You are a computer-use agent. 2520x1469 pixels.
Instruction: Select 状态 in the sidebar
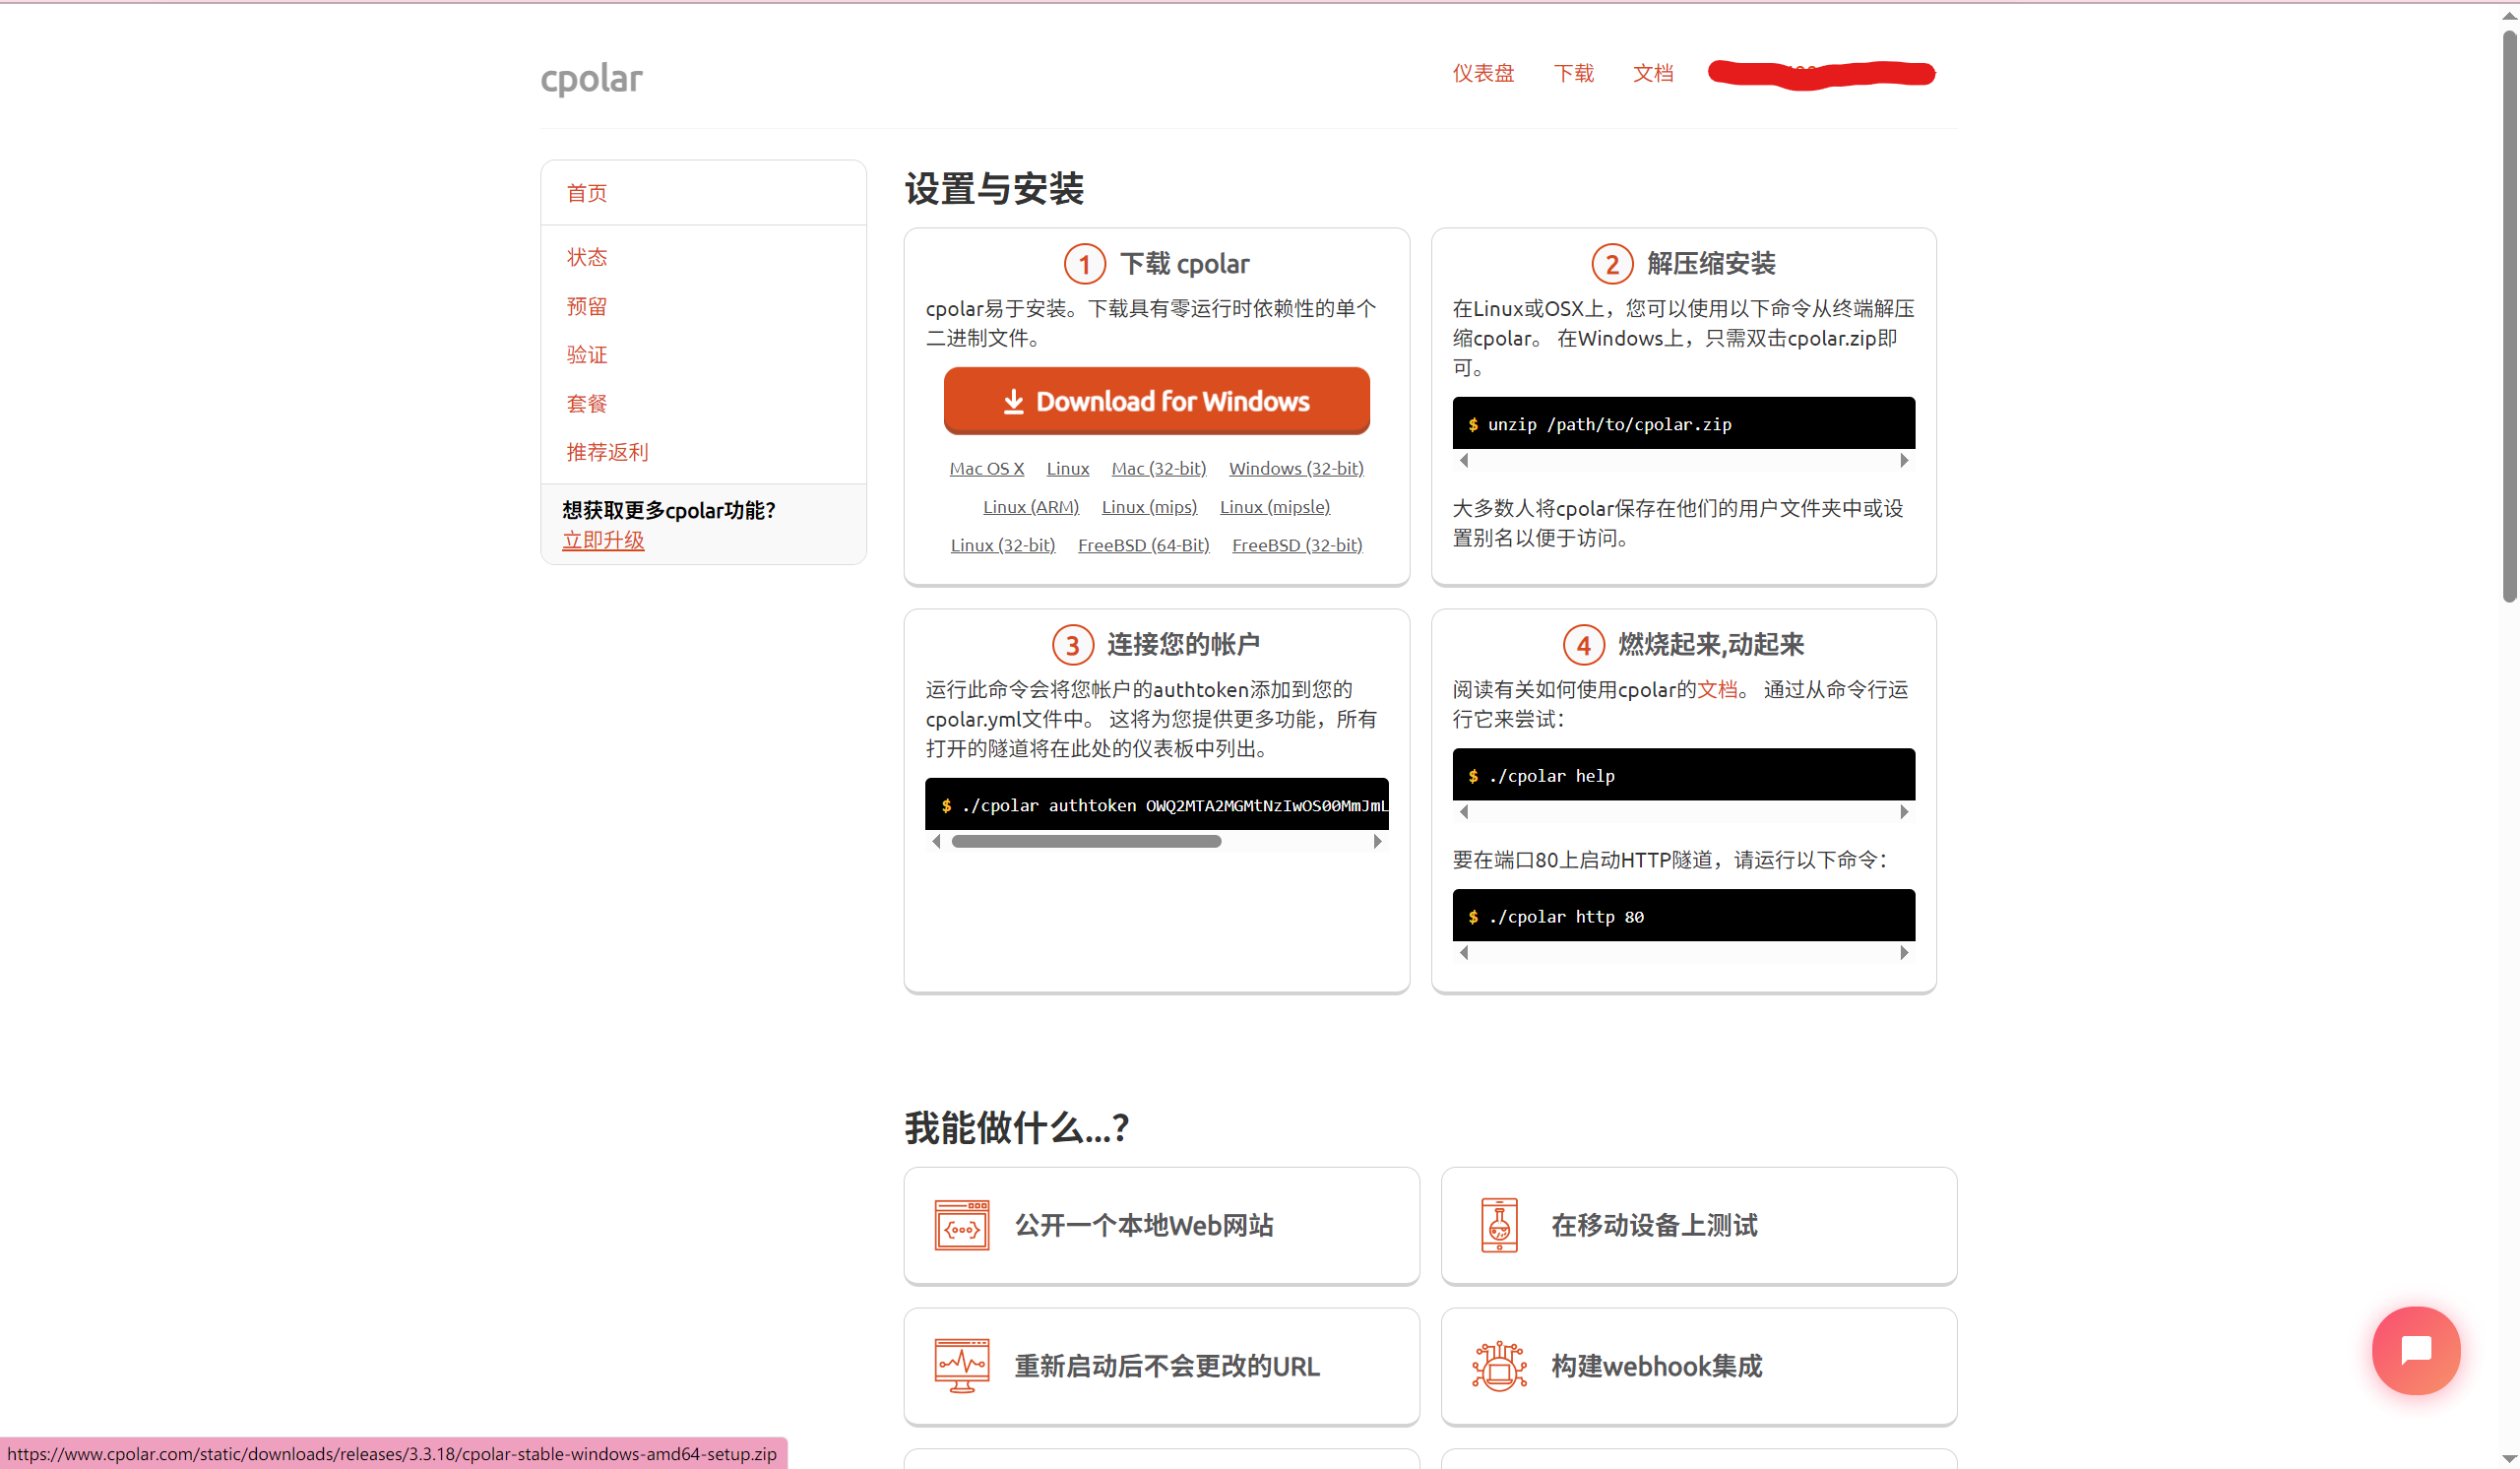click(587, 257)
